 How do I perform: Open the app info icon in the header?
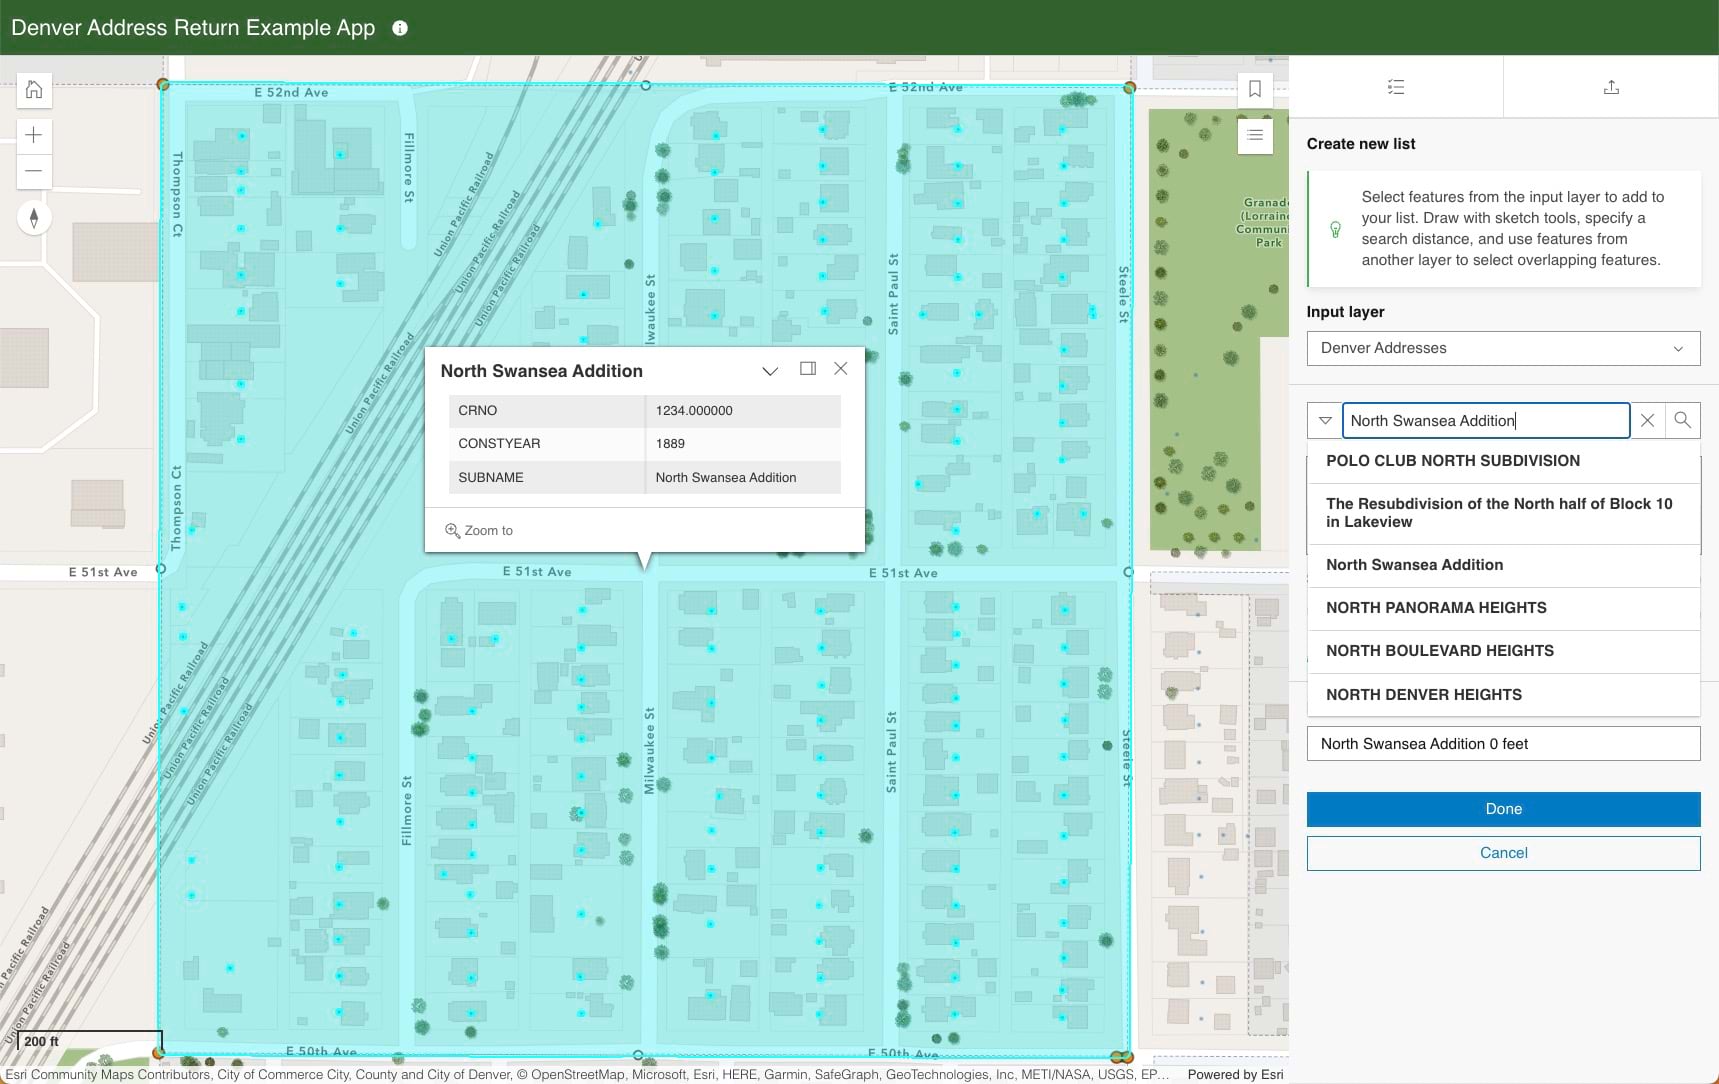[400, 28]
